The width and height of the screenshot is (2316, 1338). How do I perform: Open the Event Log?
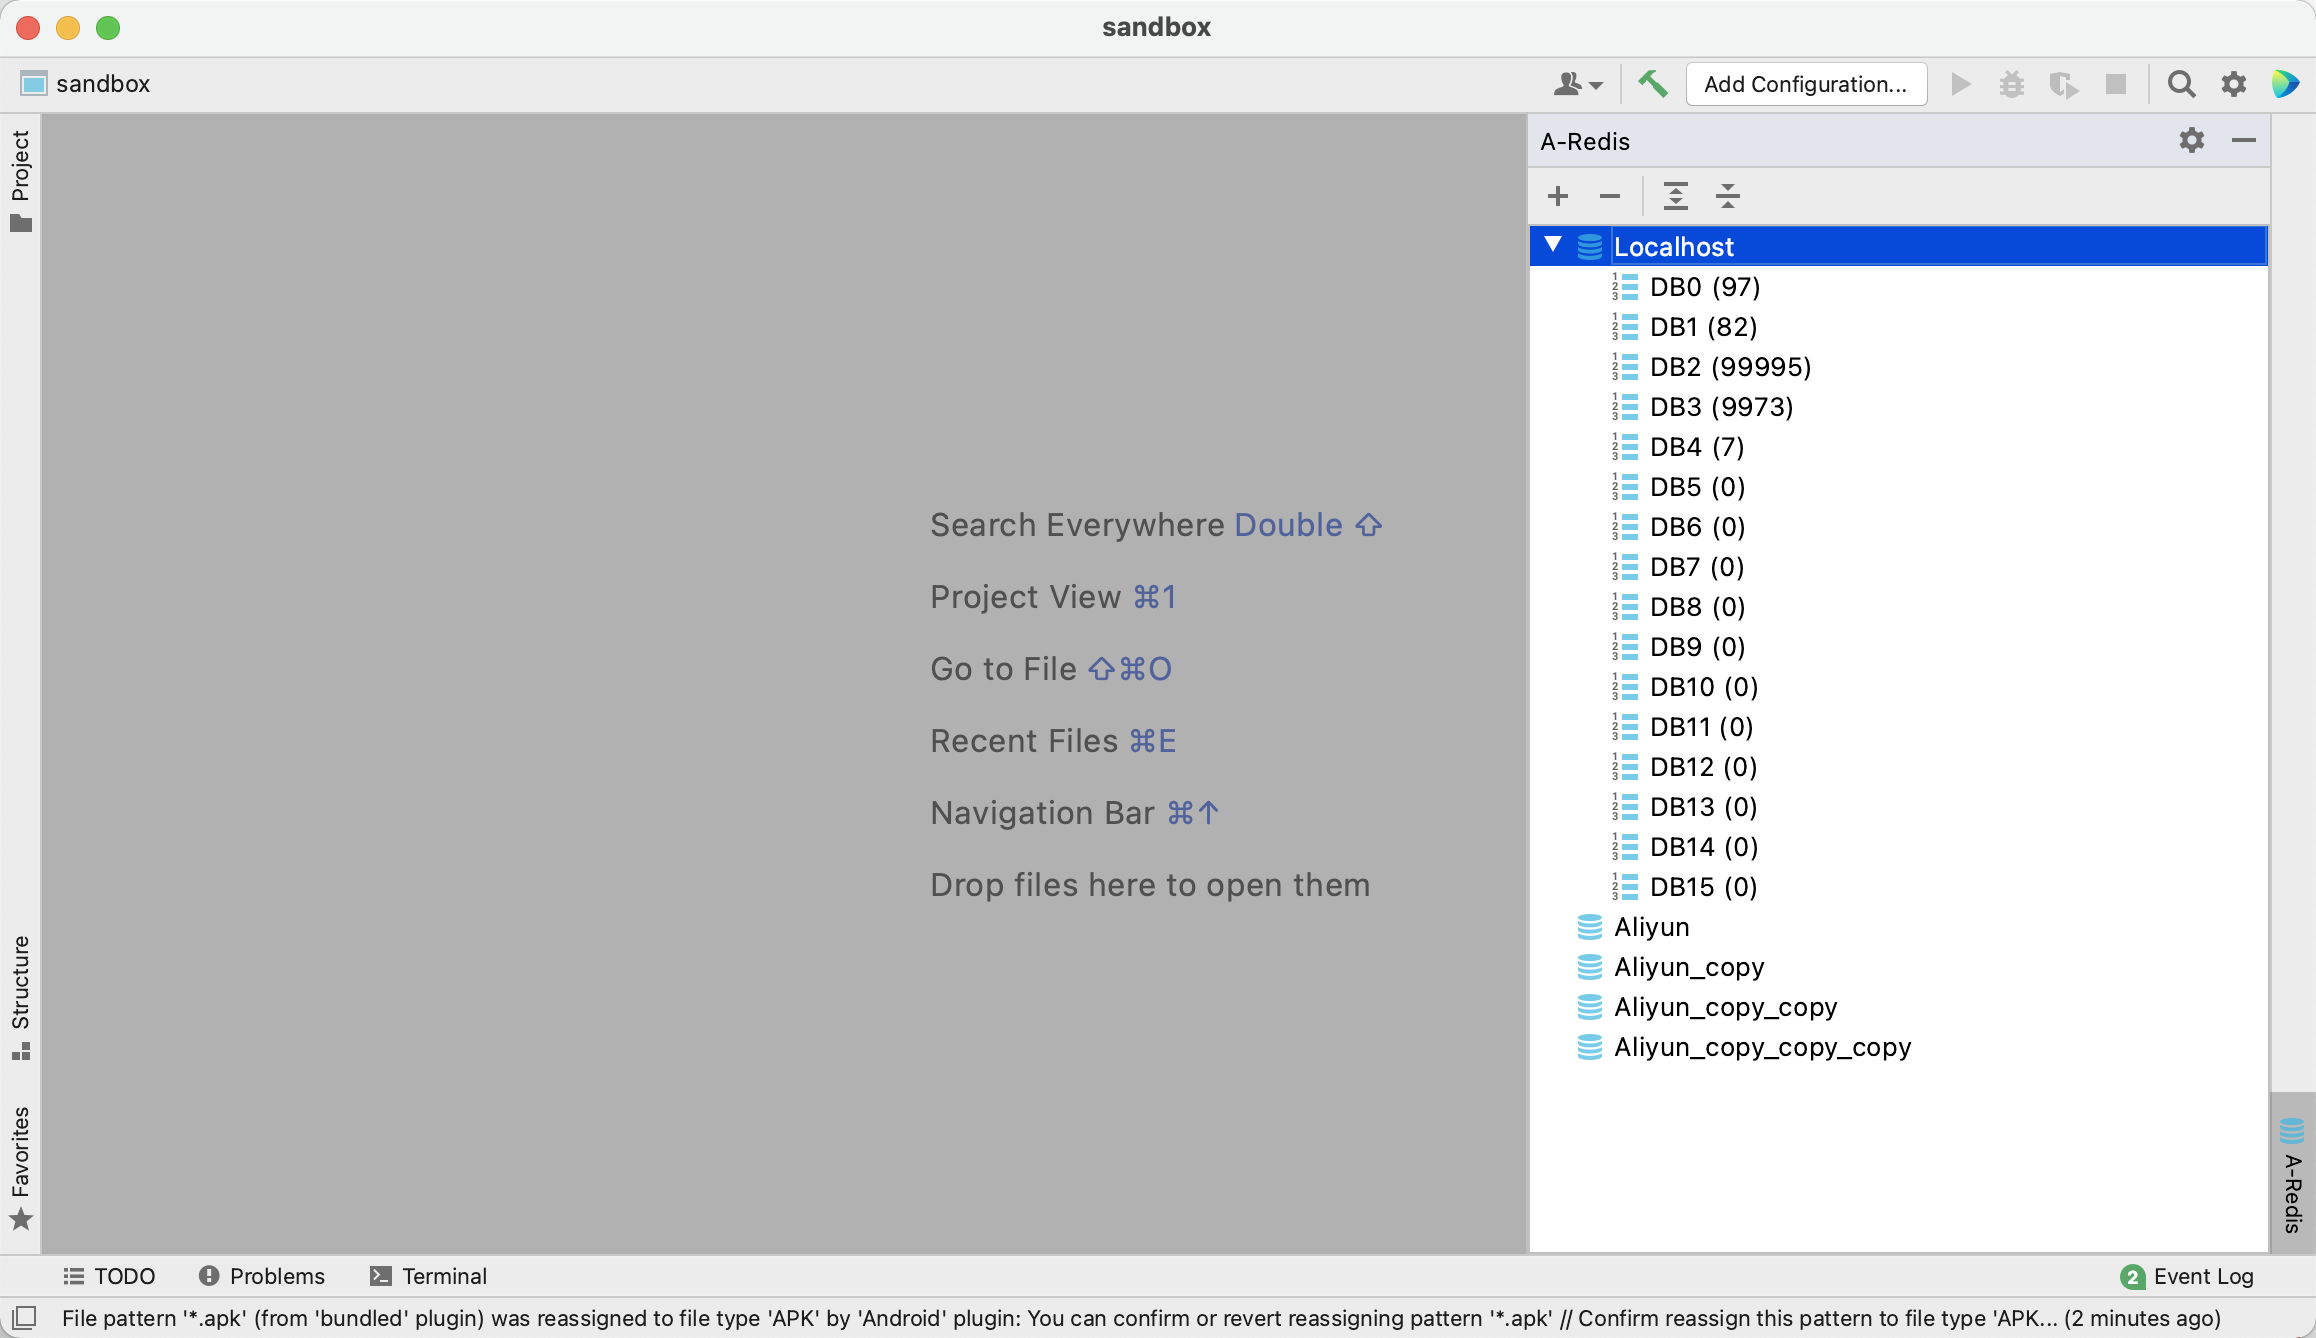[x=2187, y=1276]
